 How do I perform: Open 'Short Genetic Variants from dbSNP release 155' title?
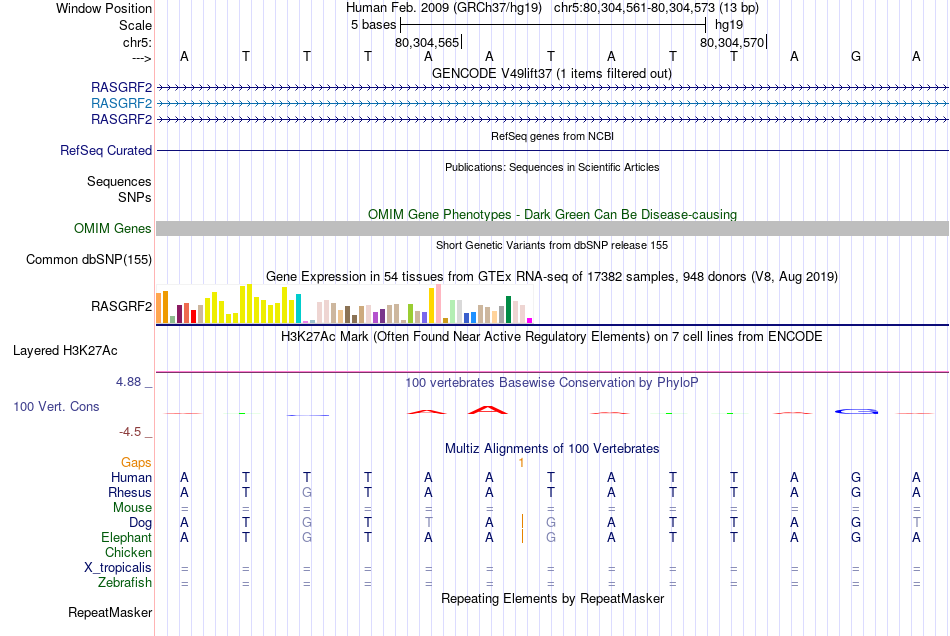552,245
